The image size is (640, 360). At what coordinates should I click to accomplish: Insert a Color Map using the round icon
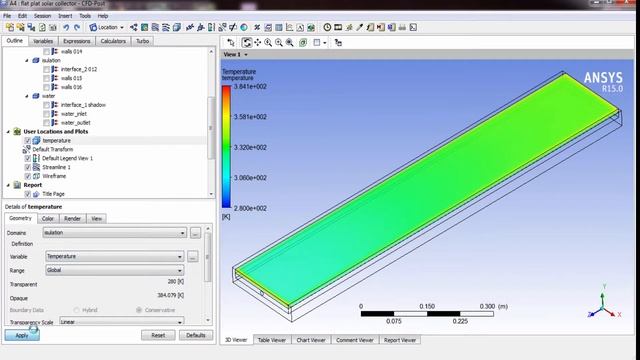tap(244, 27)
